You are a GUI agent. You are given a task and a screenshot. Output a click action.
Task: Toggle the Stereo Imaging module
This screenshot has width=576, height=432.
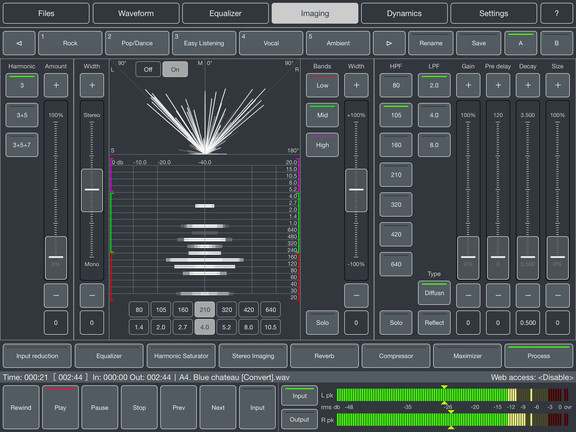coord(253,356)
